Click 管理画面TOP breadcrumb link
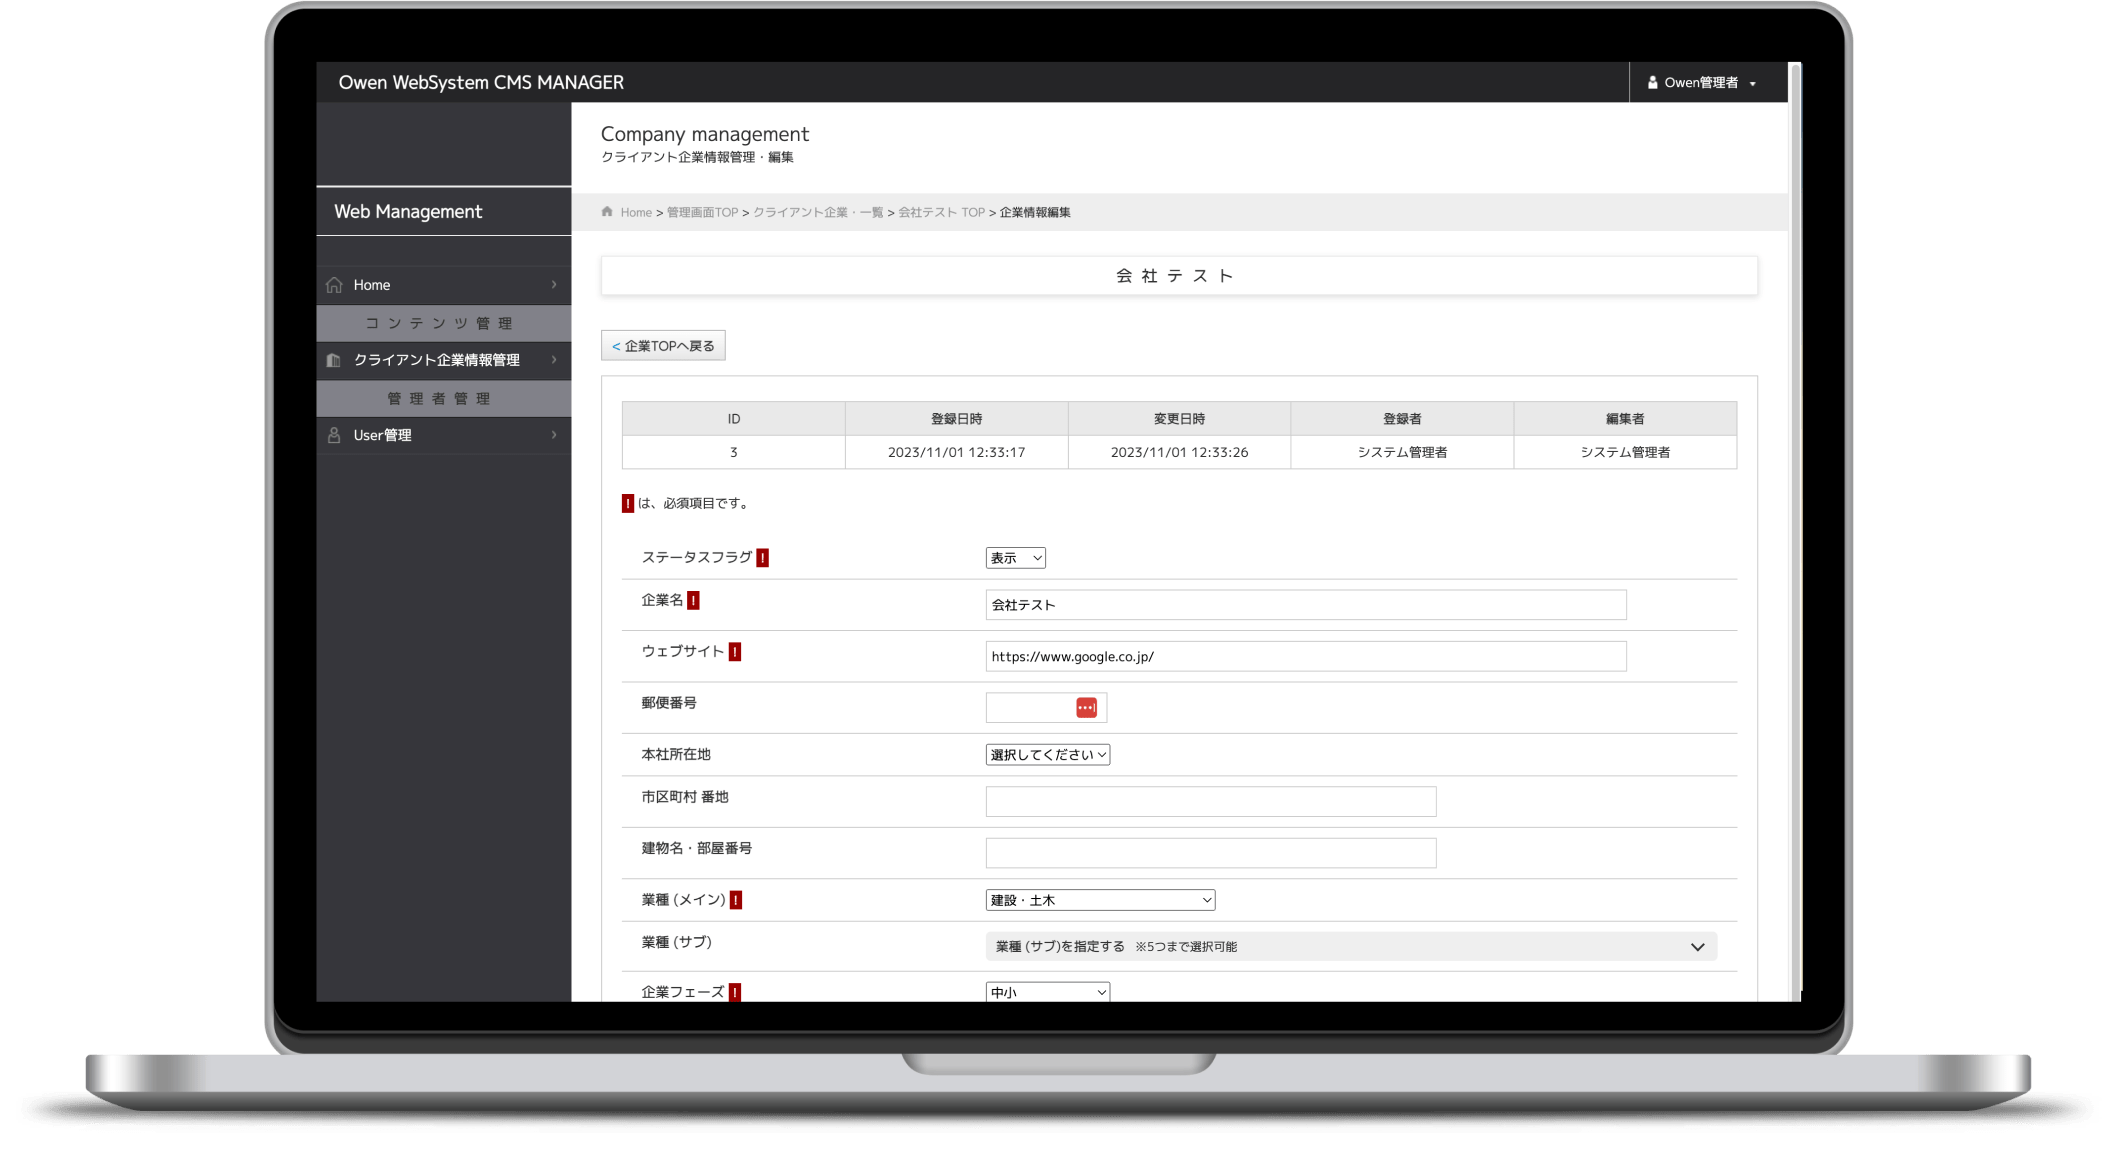 [702, 212]
